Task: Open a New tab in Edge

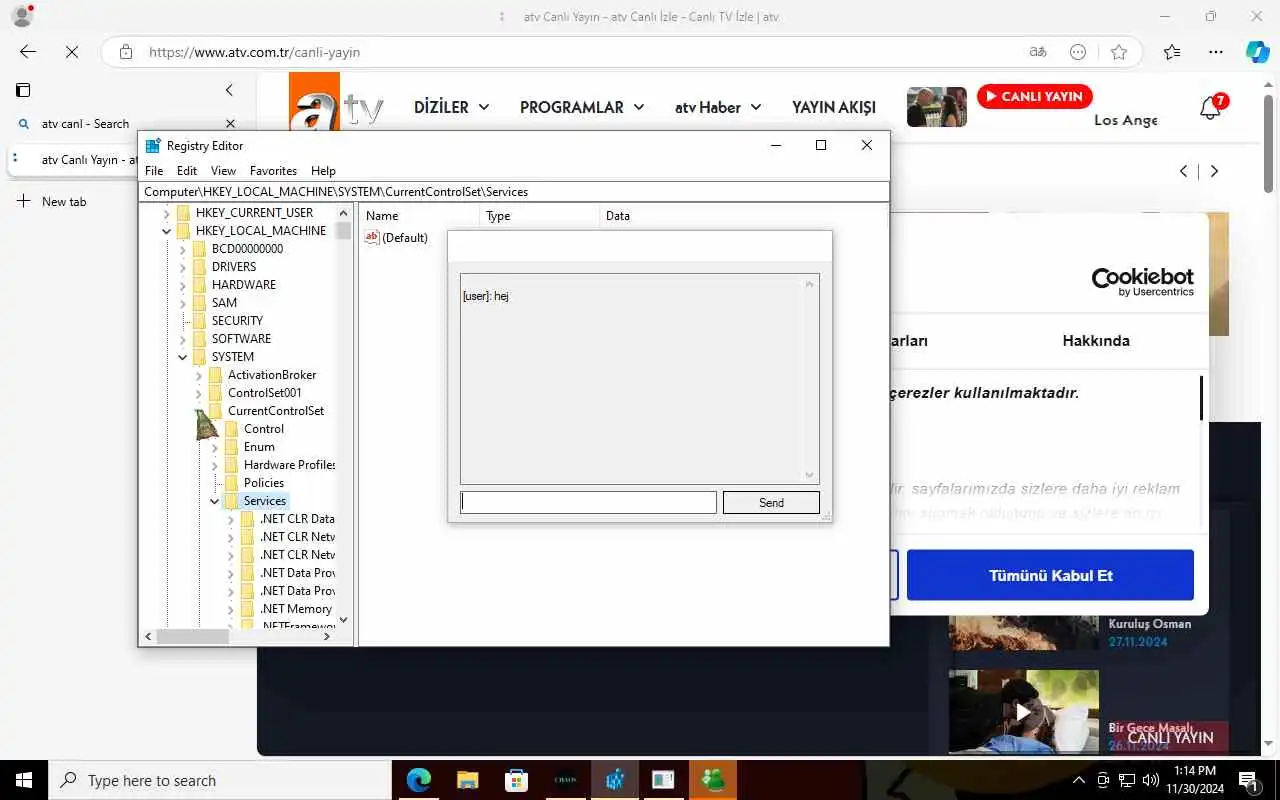Action: 52,201
